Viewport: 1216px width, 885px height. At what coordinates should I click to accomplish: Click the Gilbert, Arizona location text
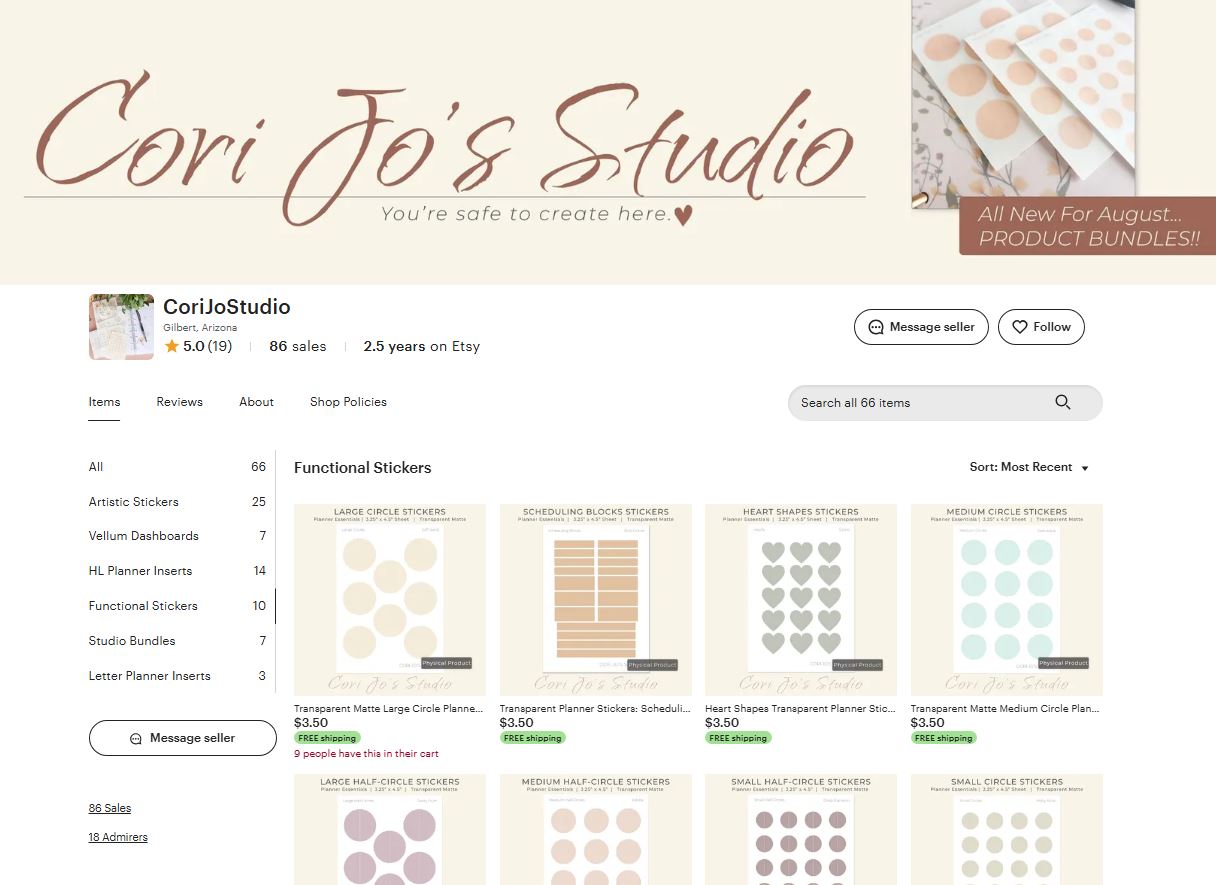pos(200,328)
